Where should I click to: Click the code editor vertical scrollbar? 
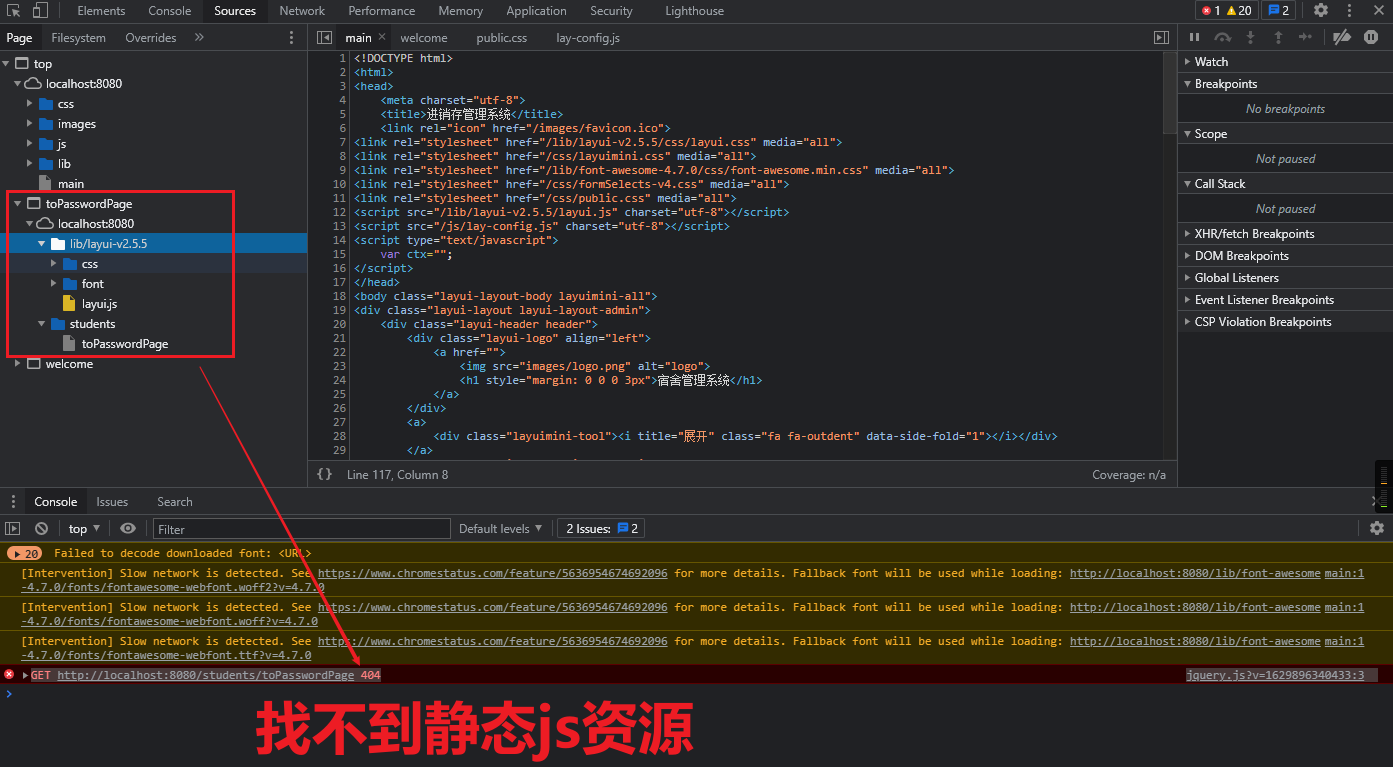(x=1169, y=92)
